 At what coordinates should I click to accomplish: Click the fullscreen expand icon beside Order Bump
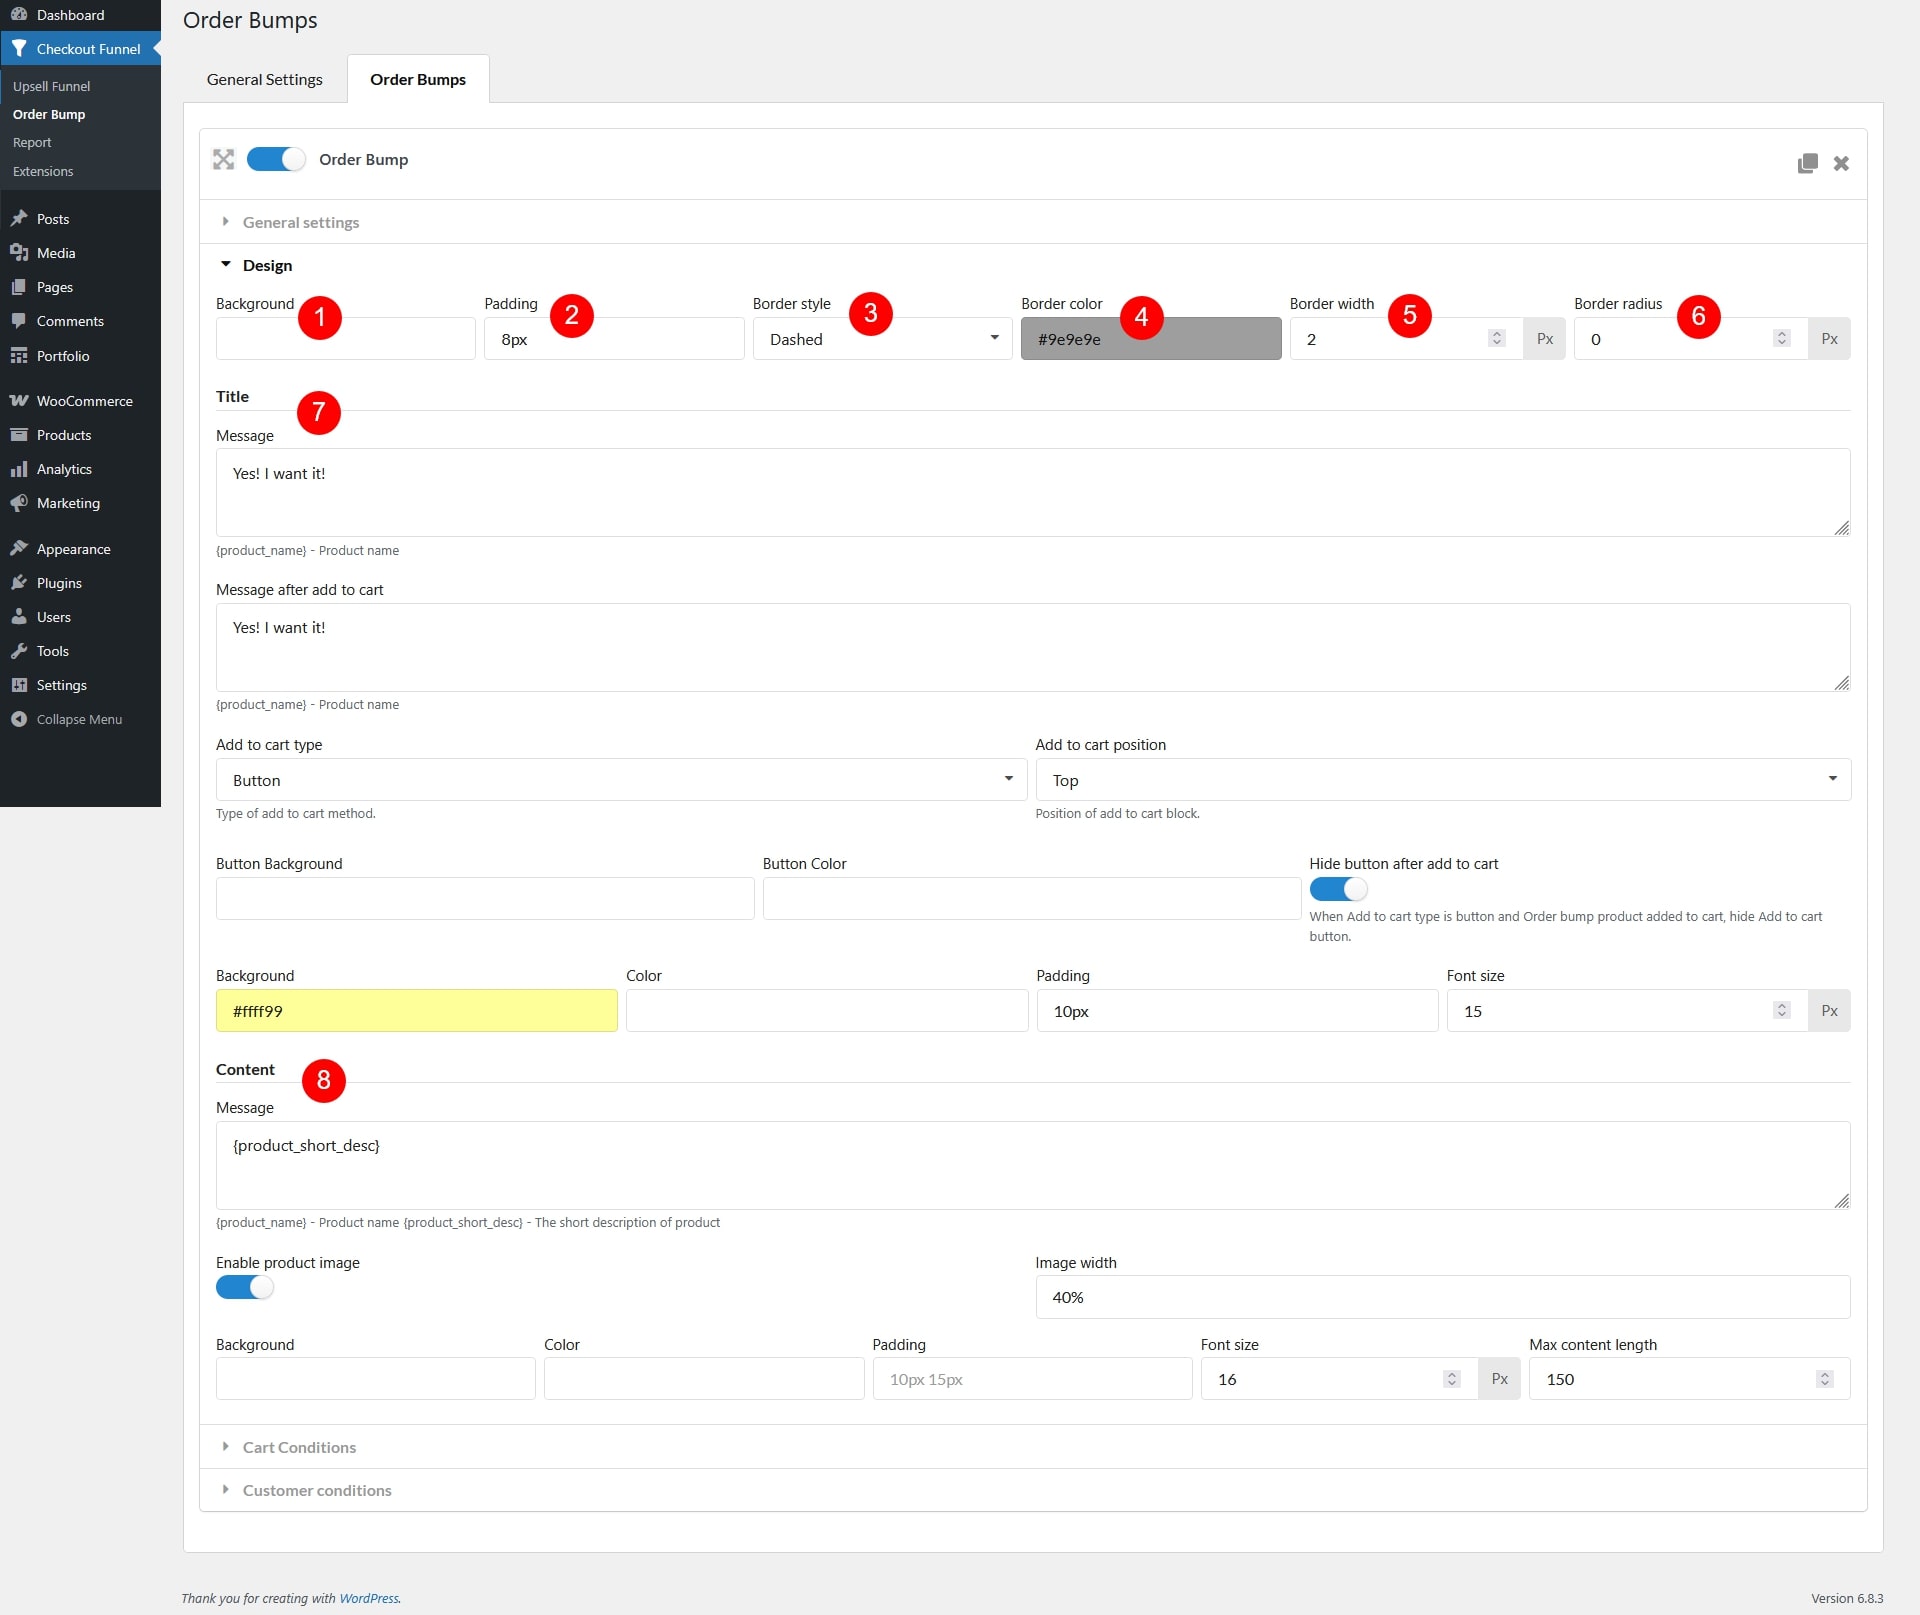point(223,160)
